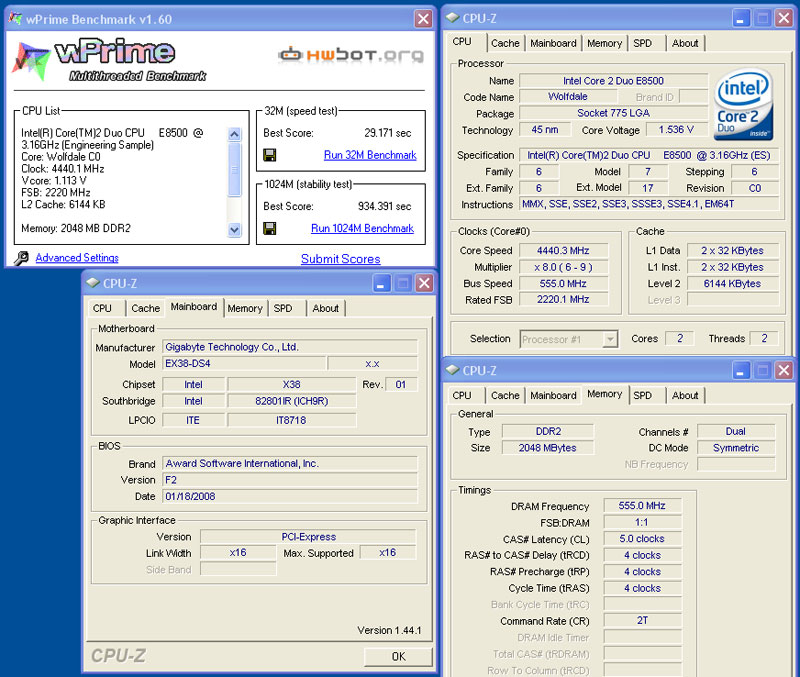This screenshot has height=677, width=800.
Task: Run the 1024M stability test benchmark
Action: tap(362, 228)
